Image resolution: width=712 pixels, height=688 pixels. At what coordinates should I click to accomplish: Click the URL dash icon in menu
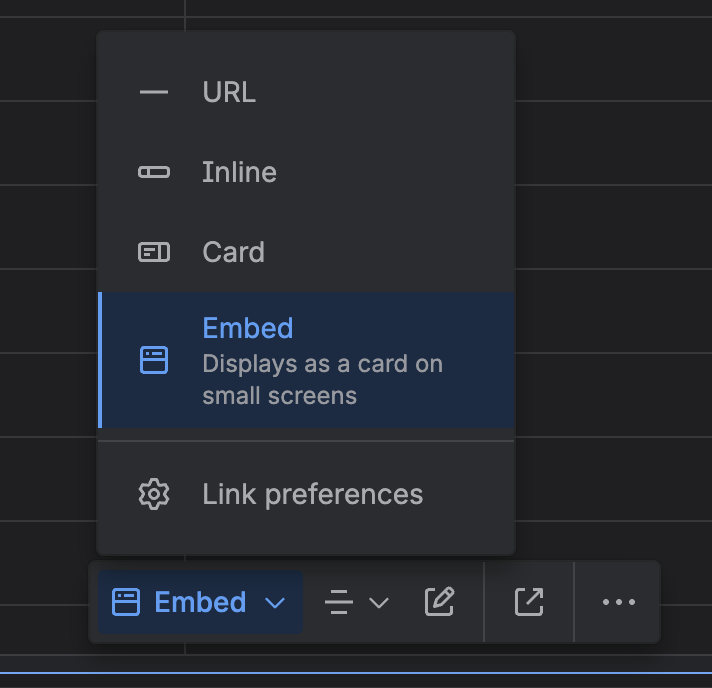(x=154, y=92)
